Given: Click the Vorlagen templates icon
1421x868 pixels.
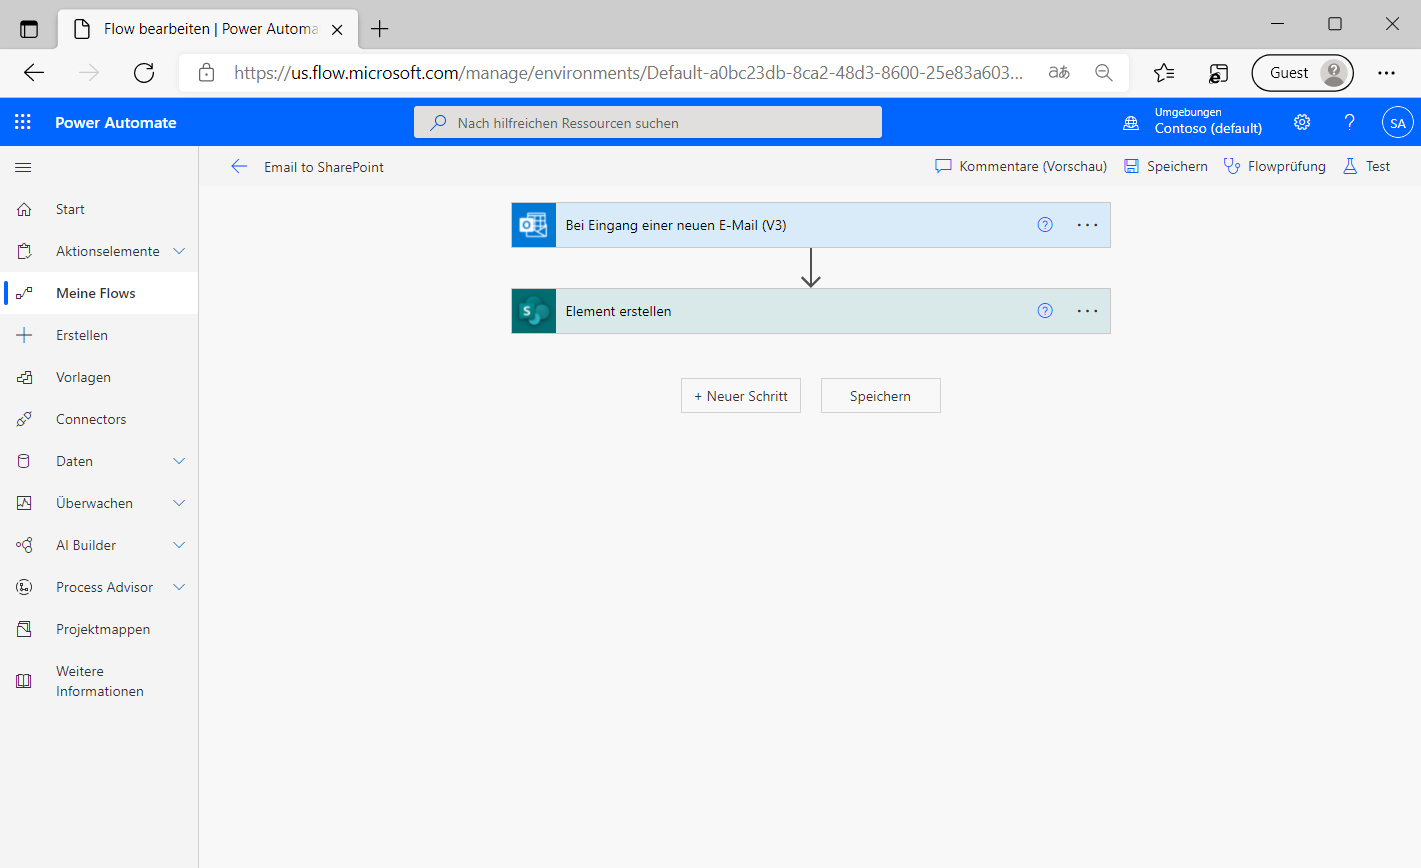Looking at the screenshot, I should pyautogui.click(x=24, y=377).
